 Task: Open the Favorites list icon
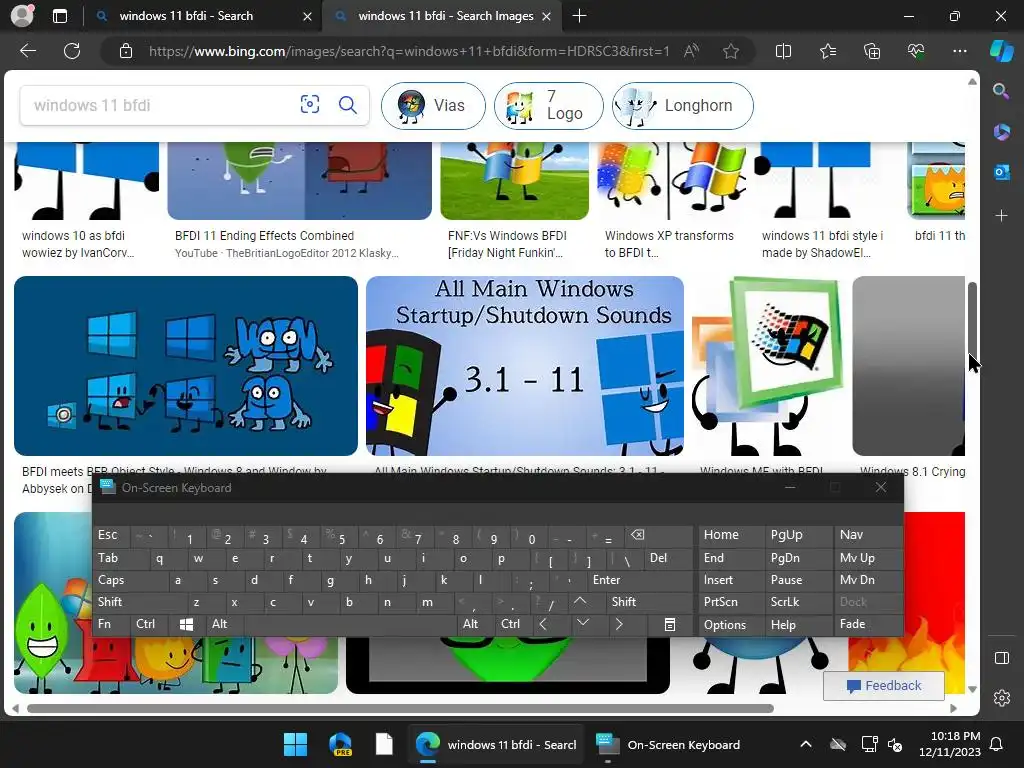[827, 51]
